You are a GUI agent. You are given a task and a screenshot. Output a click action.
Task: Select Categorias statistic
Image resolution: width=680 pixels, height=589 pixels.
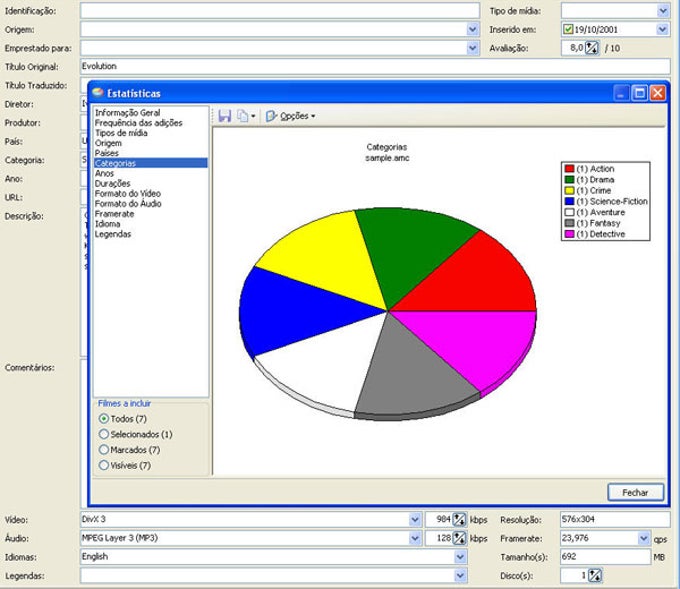150,163
